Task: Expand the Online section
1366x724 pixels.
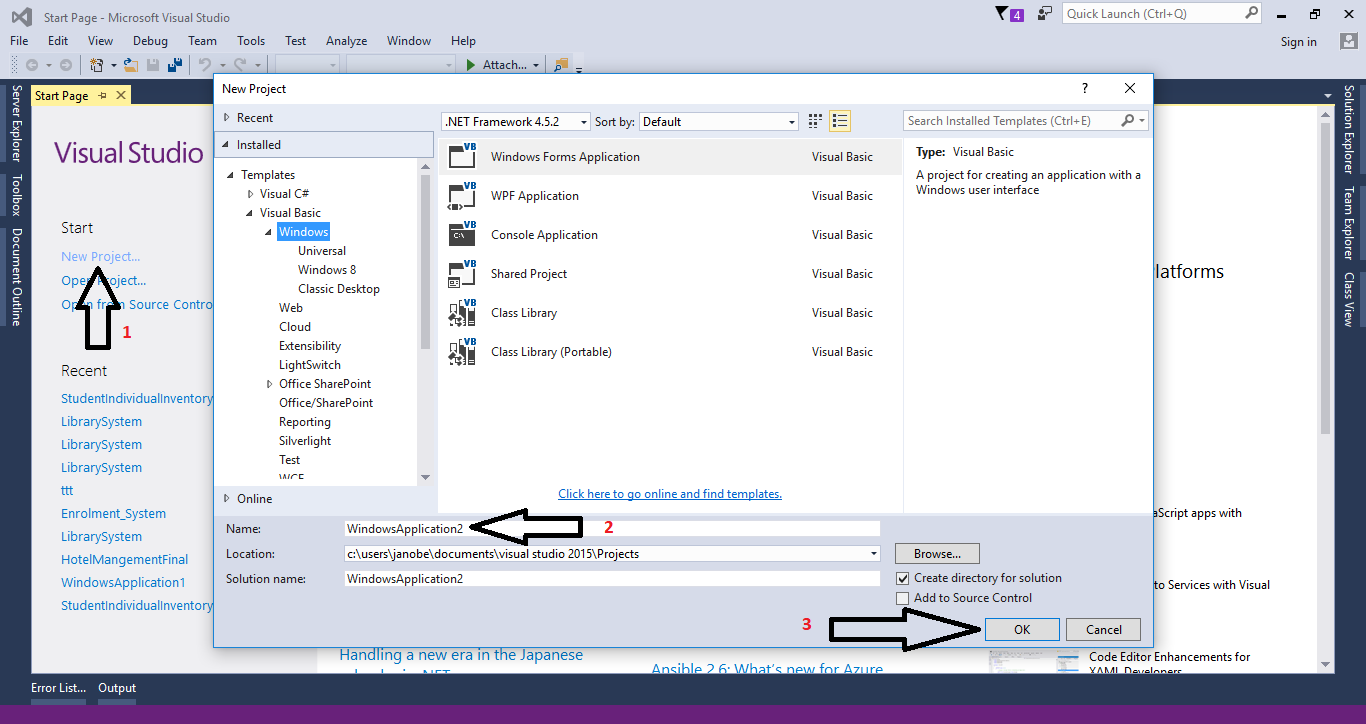Action: (x=227, y=498)
